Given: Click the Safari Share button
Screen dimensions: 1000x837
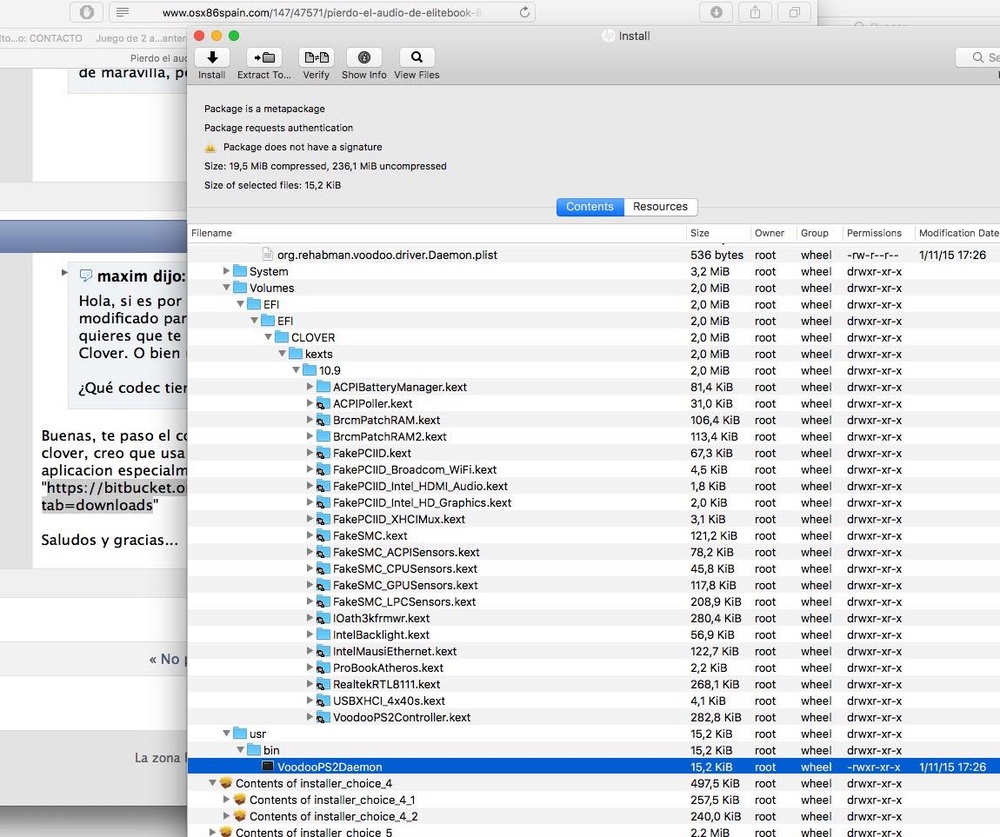Looking at the screenshot, I should pyautogui.click(x=755, y=12).
